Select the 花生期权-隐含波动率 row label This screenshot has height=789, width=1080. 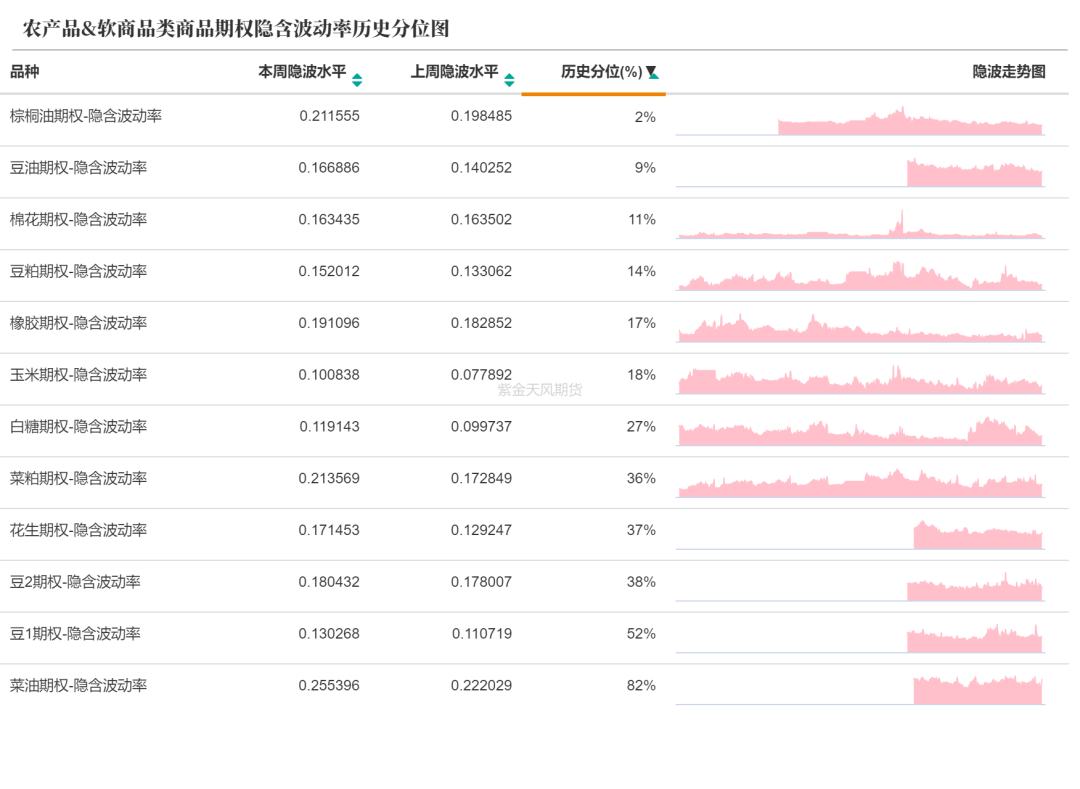[79, 530]
